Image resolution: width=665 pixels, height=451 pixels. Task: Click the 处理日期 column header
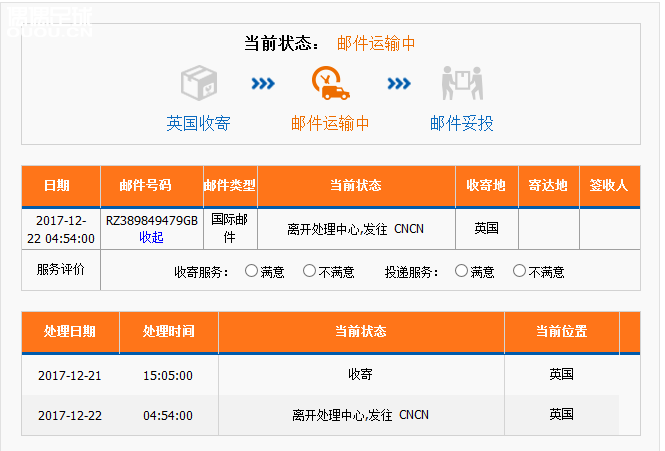tap(70, 331)
